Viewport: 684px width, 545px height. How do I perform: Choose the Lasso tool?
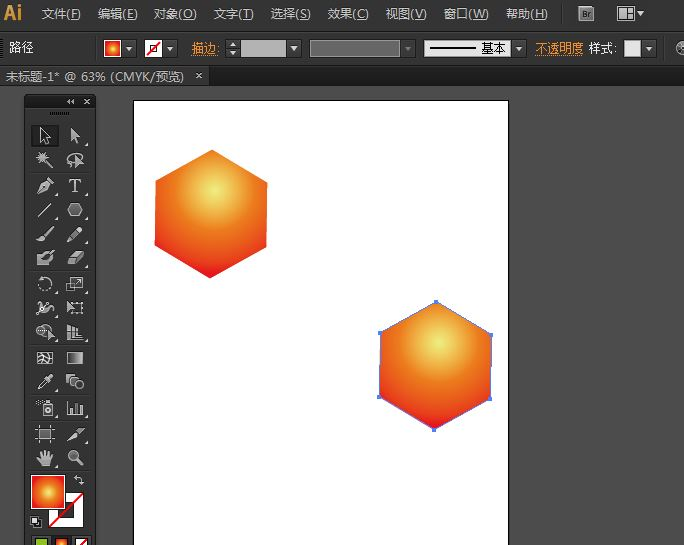click(75, 160)
